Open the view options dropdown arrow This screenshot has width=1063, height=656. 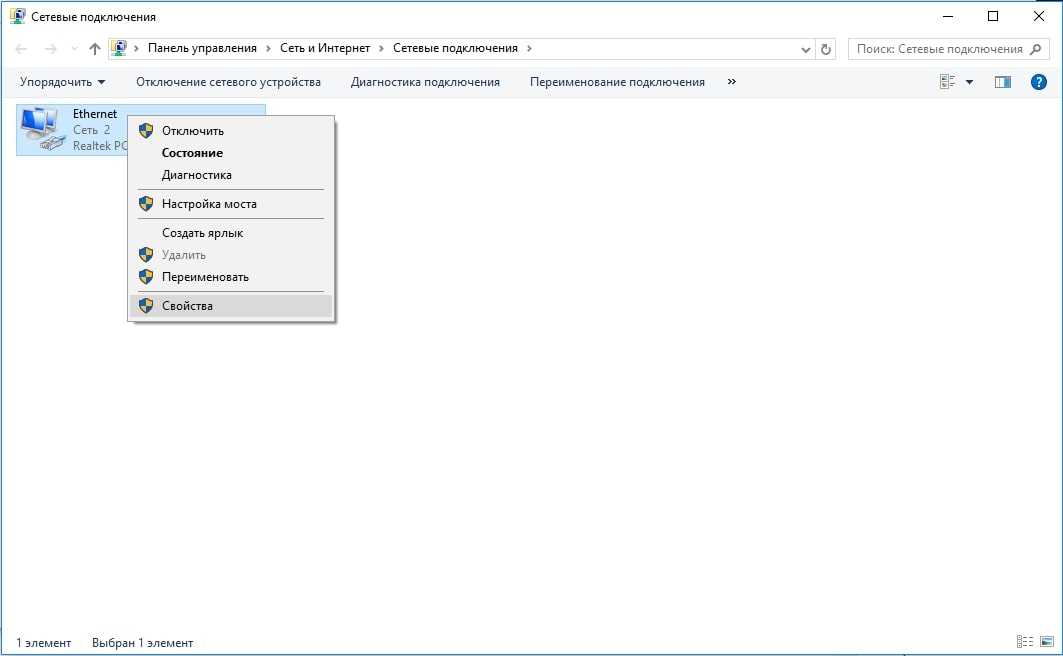[x=969, y=82]
